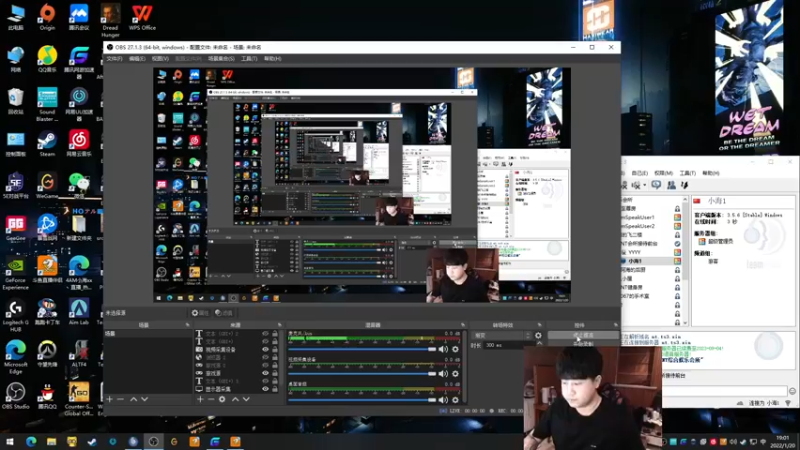The height and width of the screenshot is (450, 800).
Task: Mute the 桌面音频 speaker icon
Action: point(443,400)
